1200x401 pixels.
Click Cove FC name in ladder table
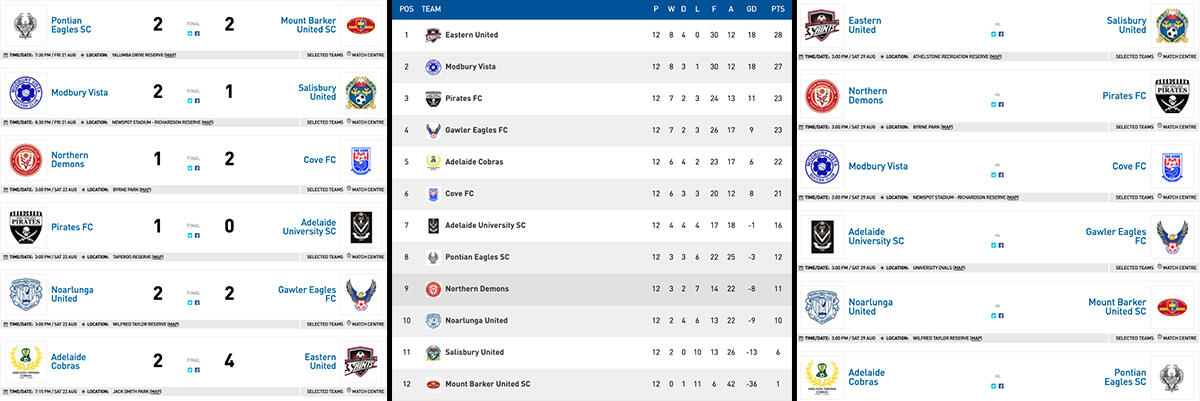point(461,193)
